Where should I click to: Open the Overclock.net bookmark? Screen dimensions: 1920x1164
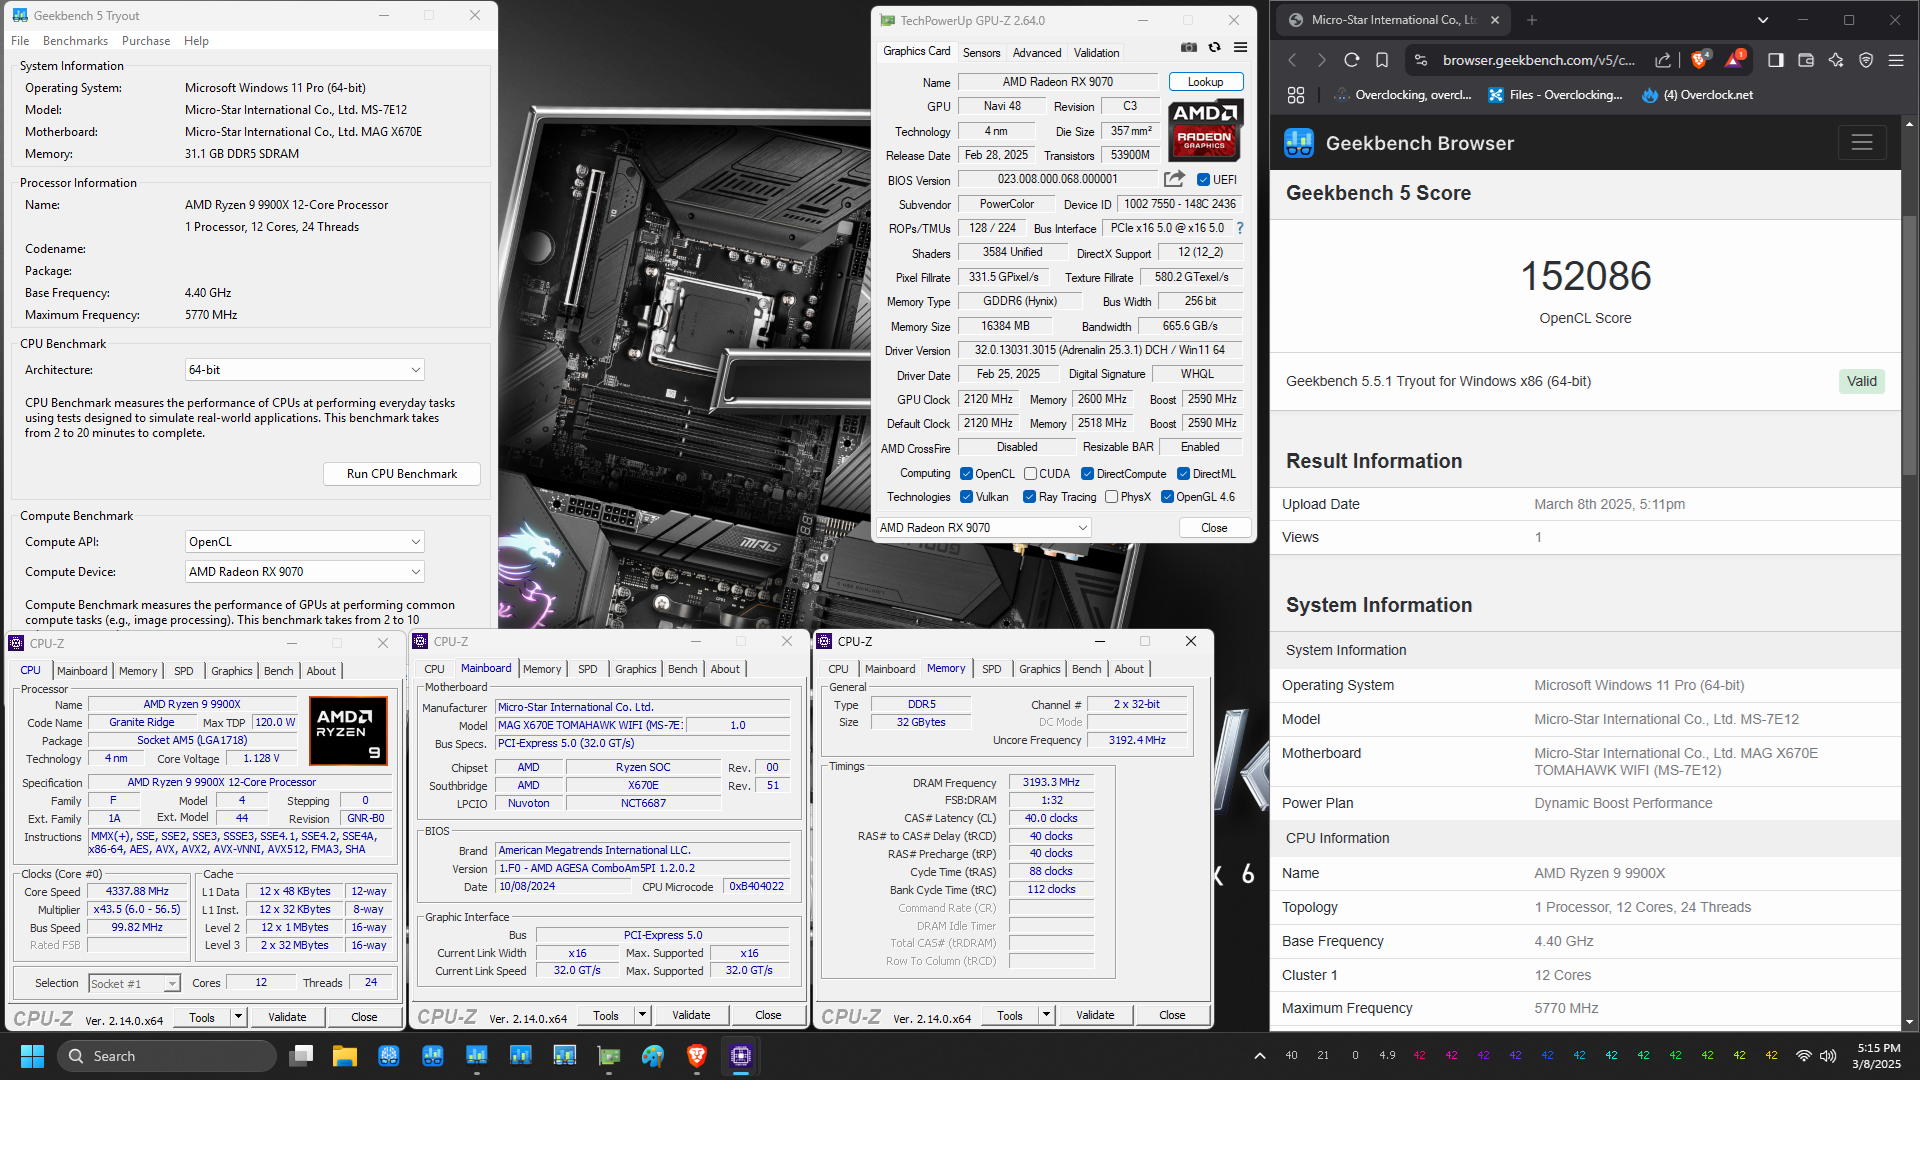[1698, 95]
